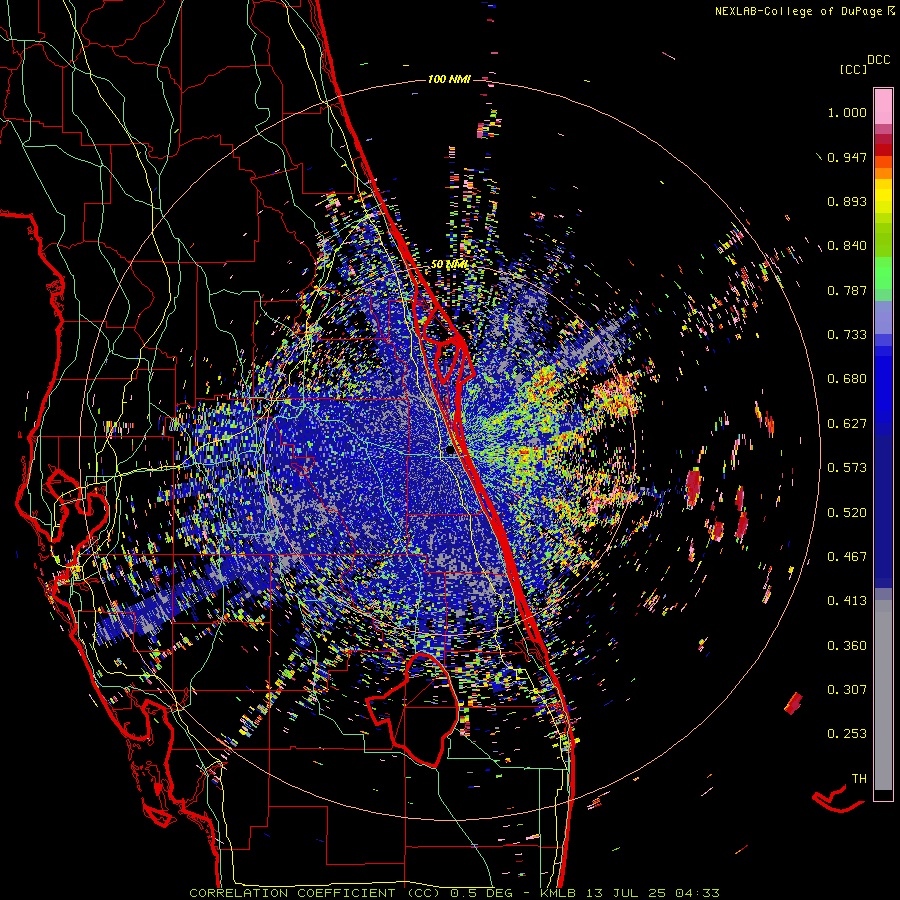Screen dimensions: 900x900
Task: Select the 0.733 legend value
Action: pos(847,335)
